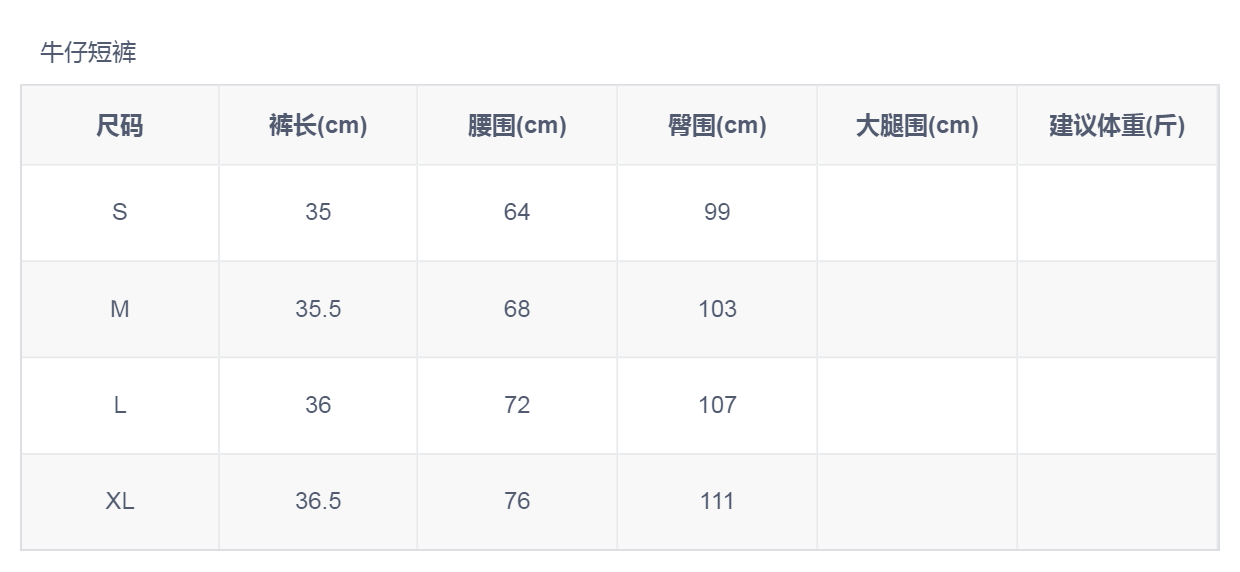Select the 尺码 column header
Screen dimensions: 1240x572
(x=120, y=126)
